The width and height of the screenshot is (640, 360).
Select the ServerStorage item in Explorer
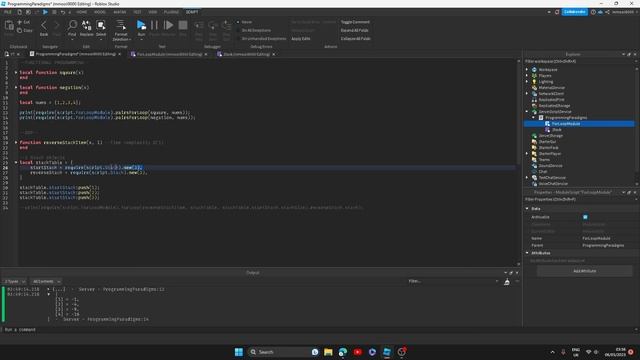pyautogui.click(x=551, y=136)
